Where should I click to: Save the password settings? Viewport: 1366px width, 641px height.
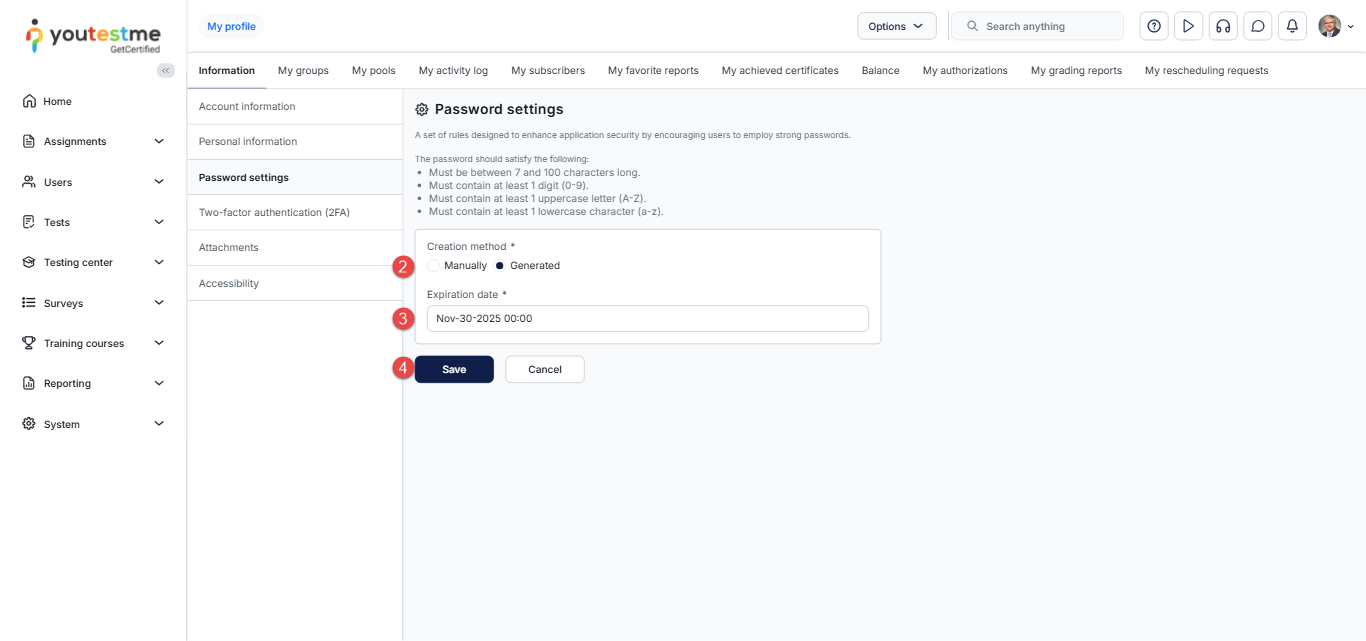click(x=454, y=369)
